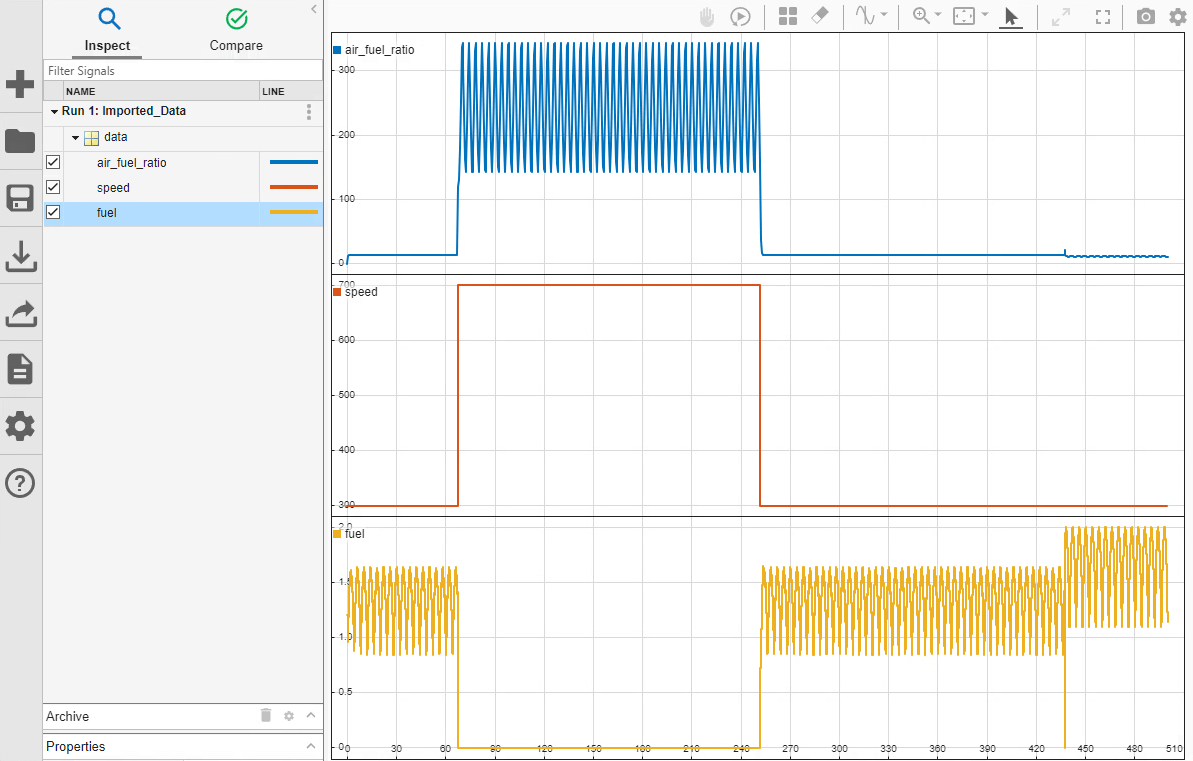Click the Export share arrow icon
Screen dimensions: 1193x761
pyautogui.click(x=21, y=313)
